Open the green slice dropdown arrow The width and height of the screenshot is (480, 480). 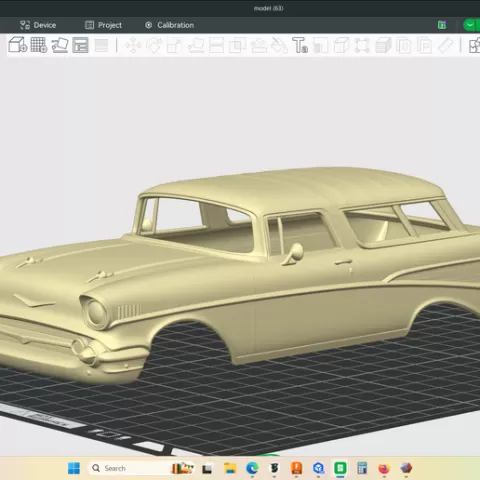470,25
